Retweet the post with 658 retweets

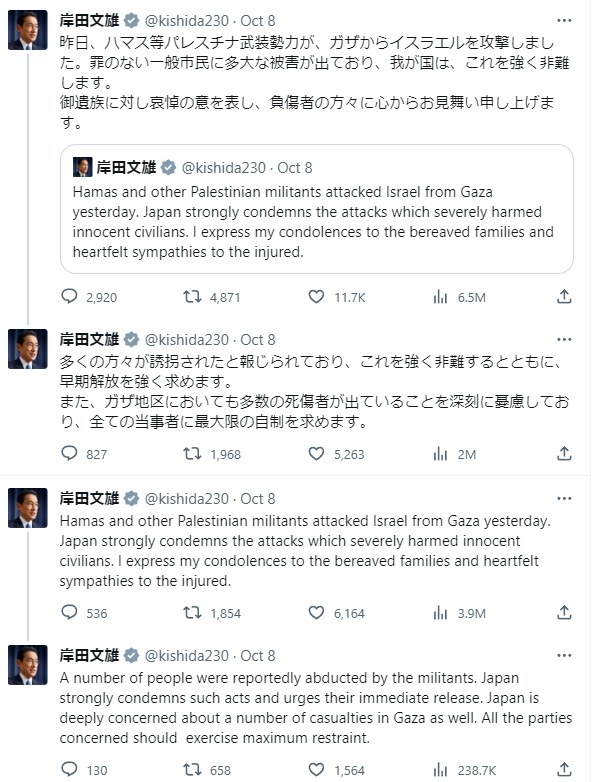click(192, 770)
